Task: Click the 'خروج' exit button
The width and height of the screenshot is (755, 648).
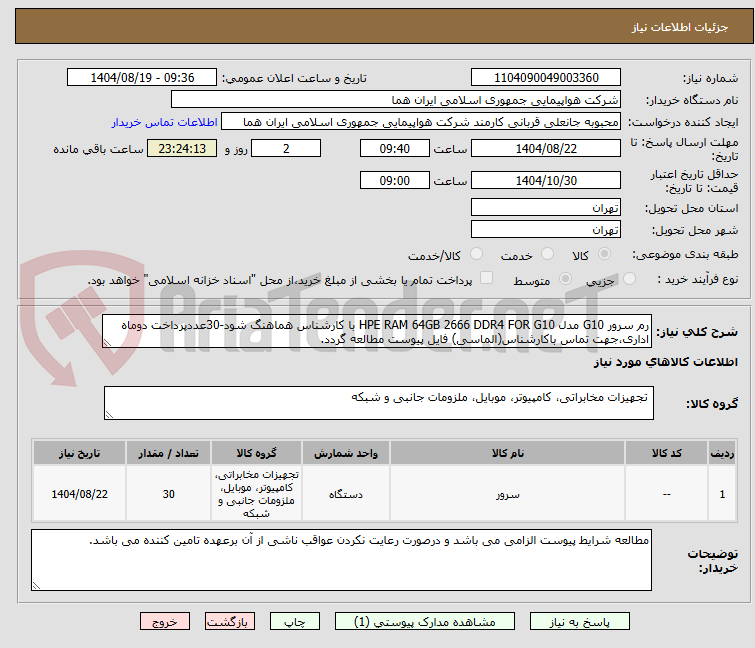Action: (x=166, y=621)
